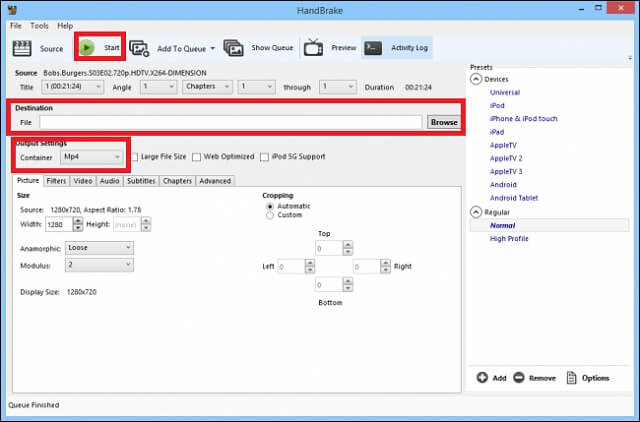The image size is (640, 422).
Task: Start encoding with the green play icon
Action: (x=87, y=48)
